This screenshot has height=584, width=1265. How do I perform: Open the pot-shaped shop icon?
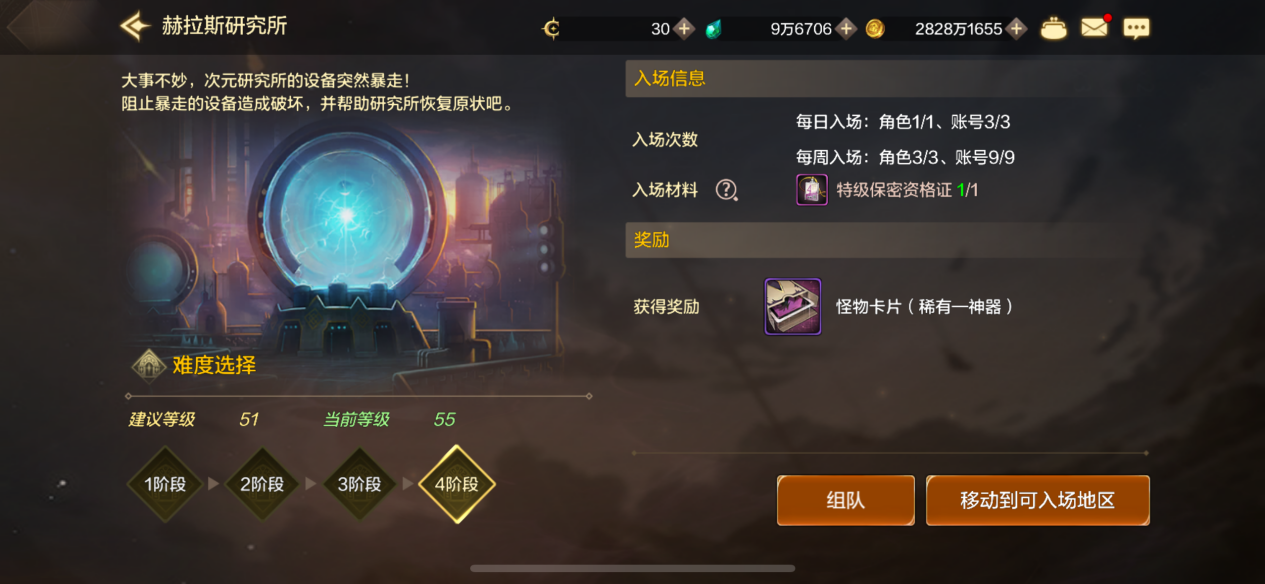click(x=1053, y=29)
